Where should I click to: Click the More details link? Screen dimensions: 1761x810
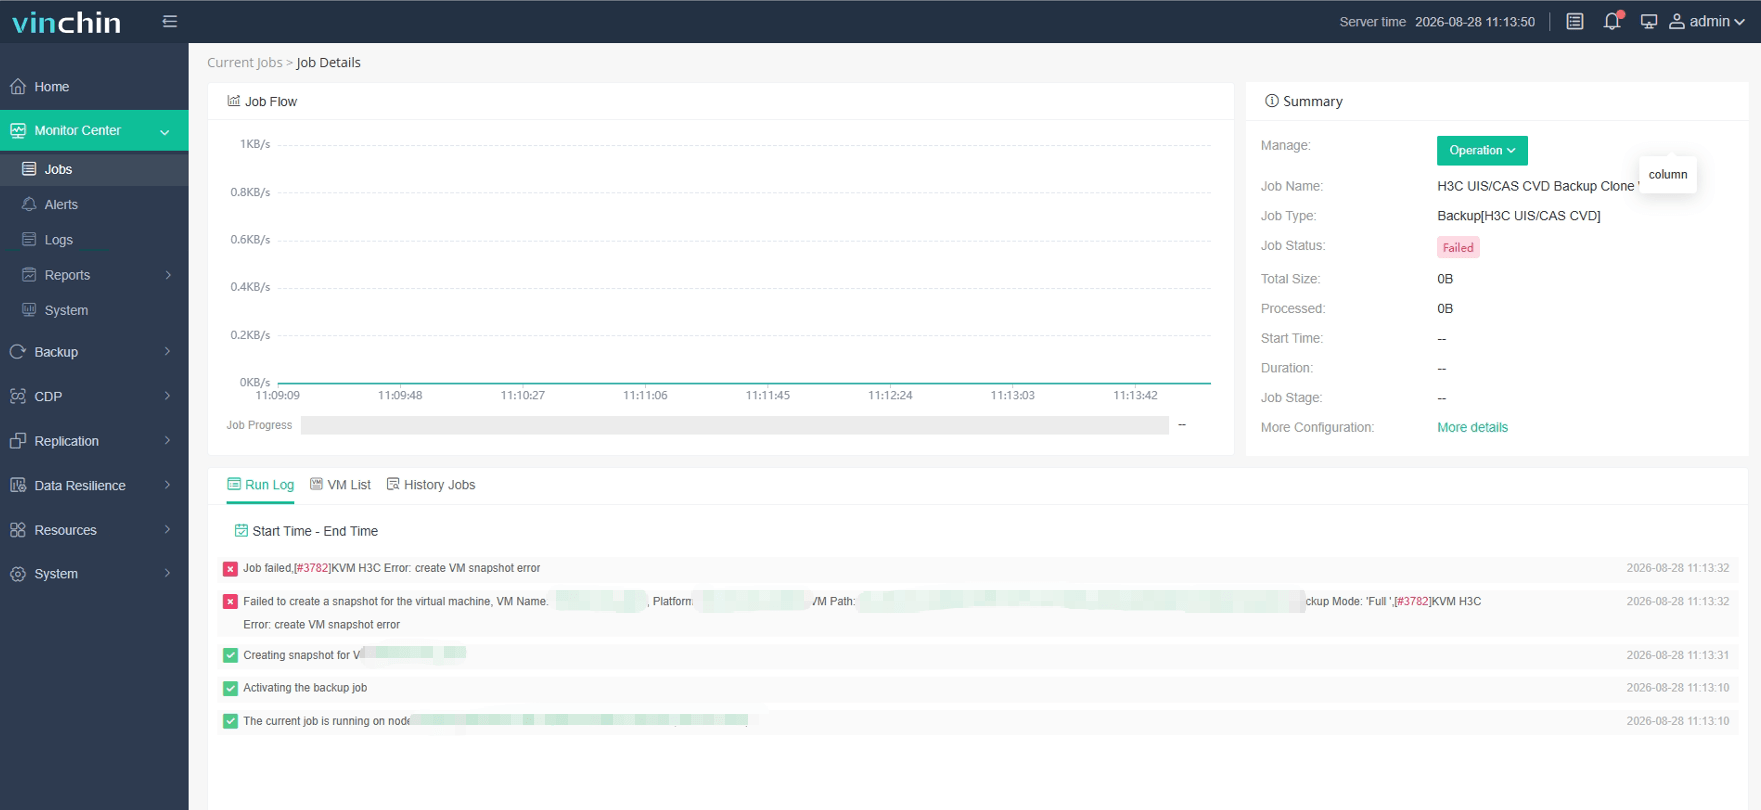1472,427
